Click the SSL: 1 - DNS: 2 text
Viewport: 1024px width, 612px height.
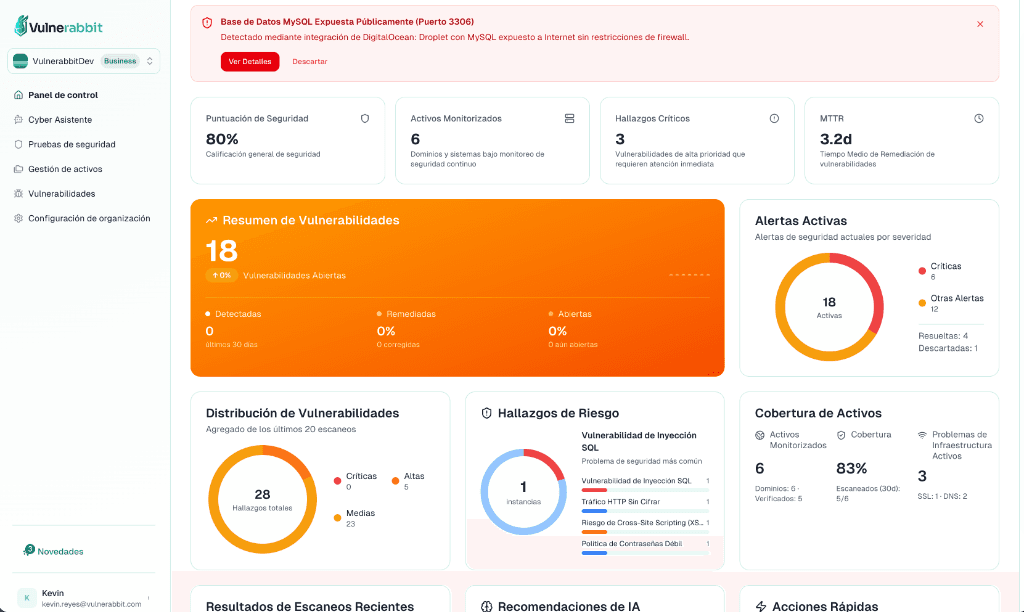tap(942, 496)
